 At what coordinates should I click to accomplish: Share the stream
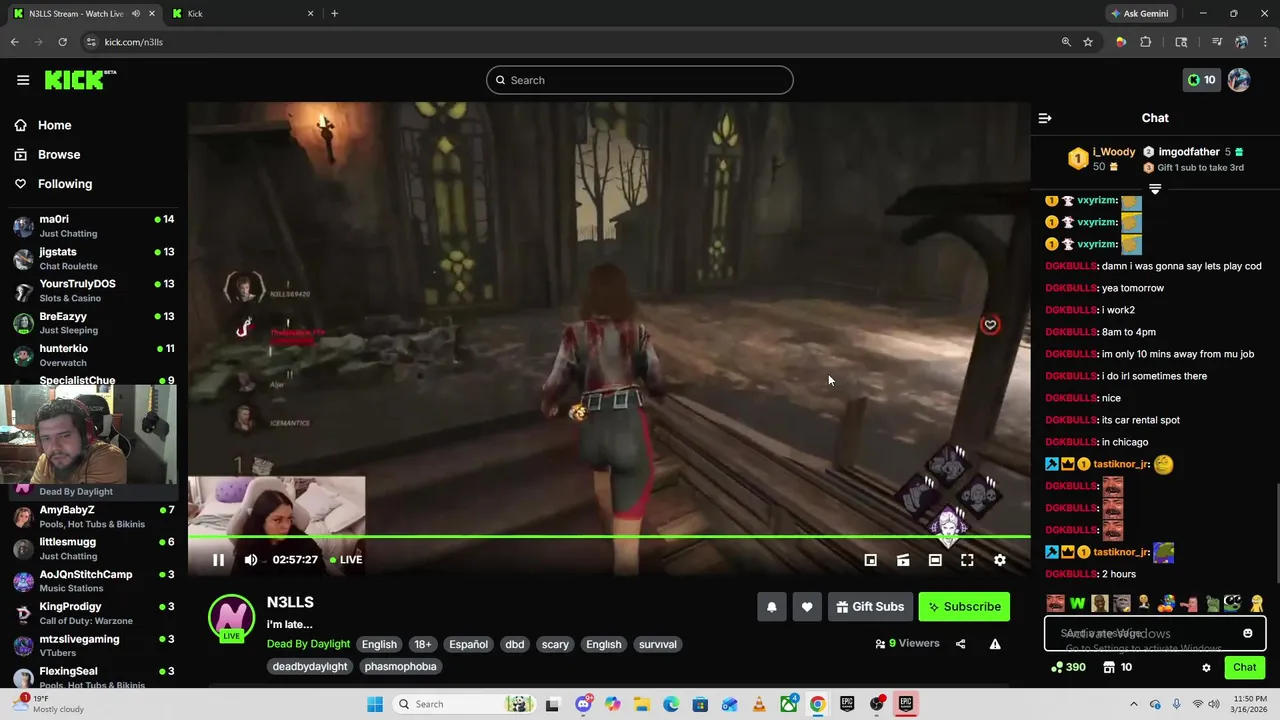click(x=961, y=644)
